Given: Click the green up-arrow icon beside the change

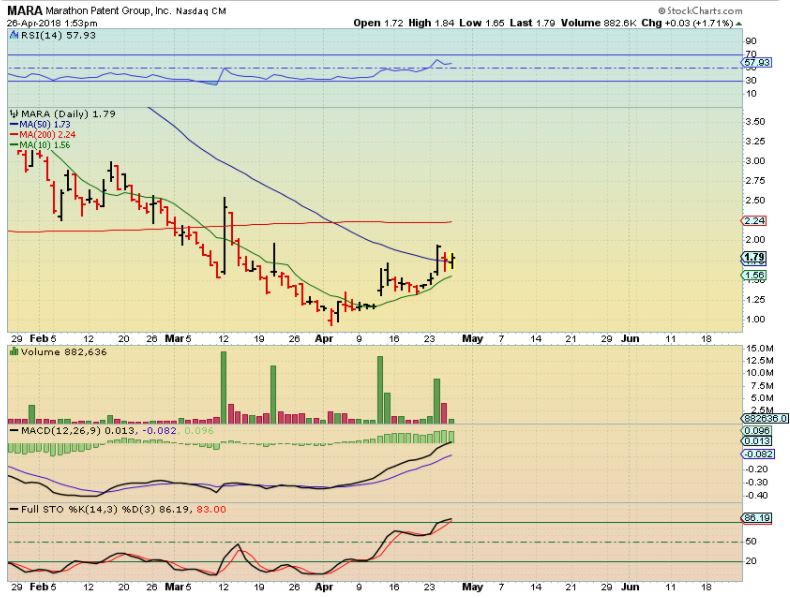Looking at the screenshot, I should click(739, 23).
